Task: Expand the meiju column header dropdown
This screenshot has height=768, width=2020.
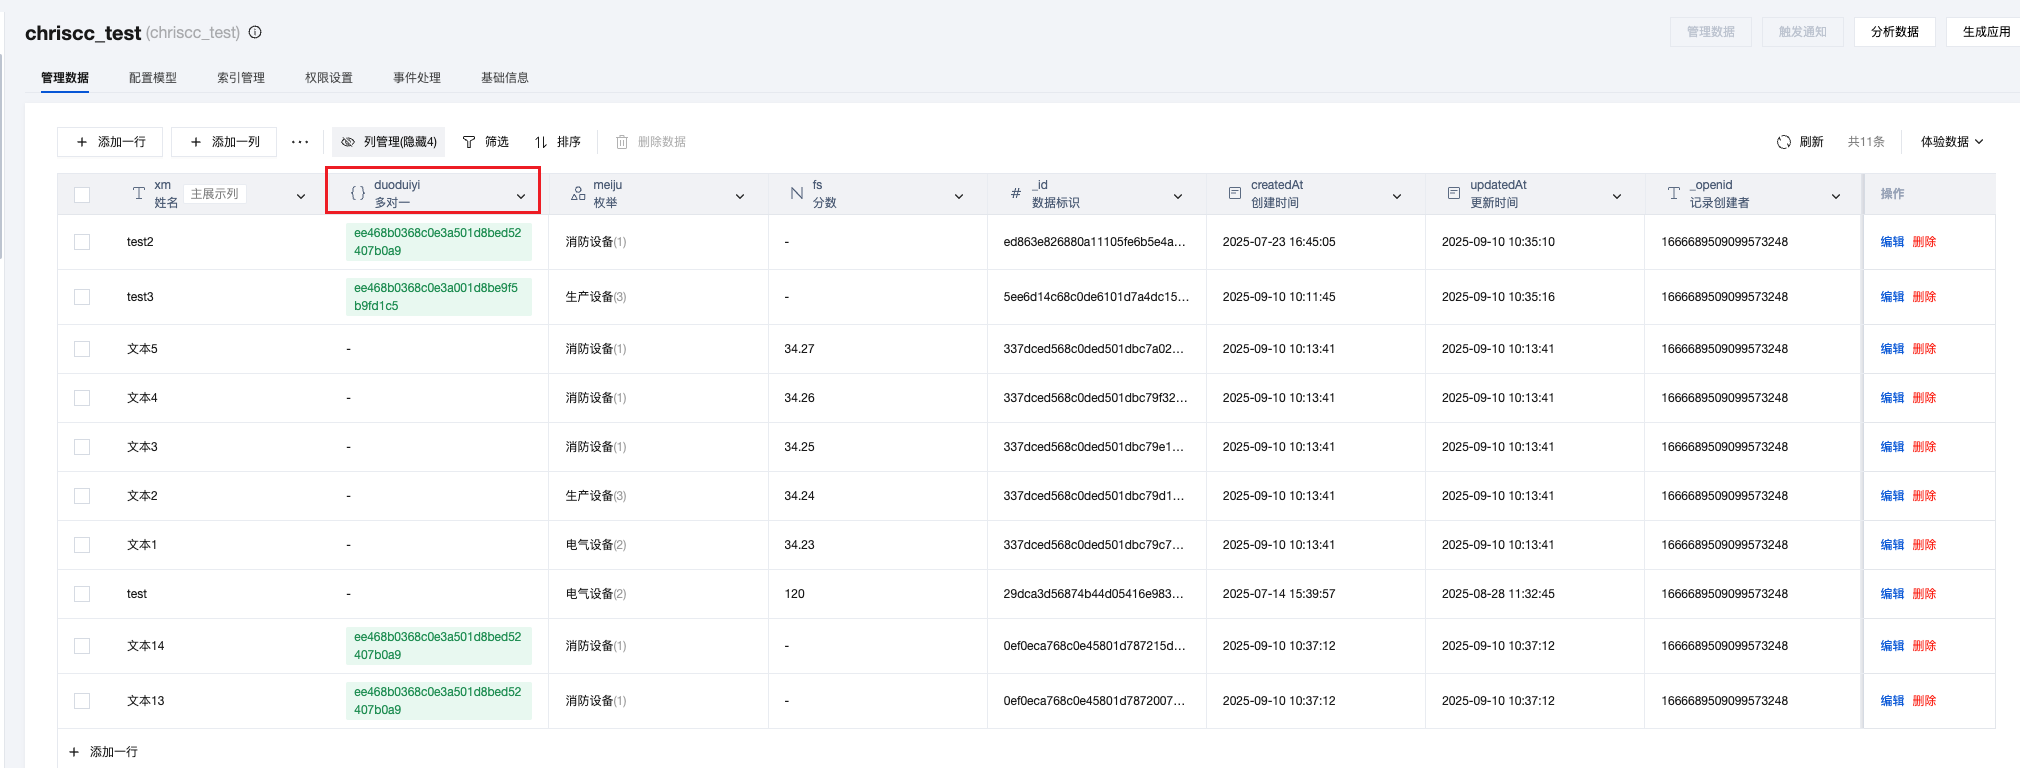Action: [x=740, y=196]
